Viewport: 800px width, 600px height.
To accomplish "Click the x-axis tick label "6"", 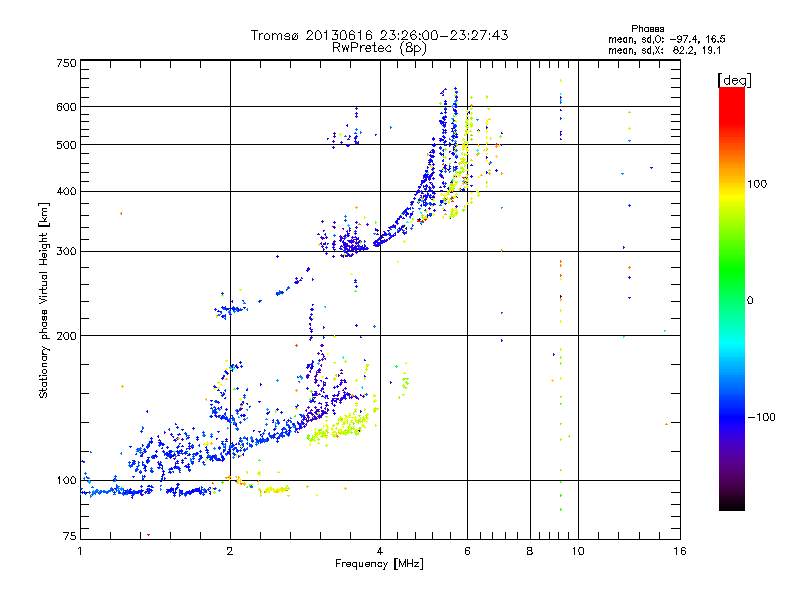I will tap(467, 551).
